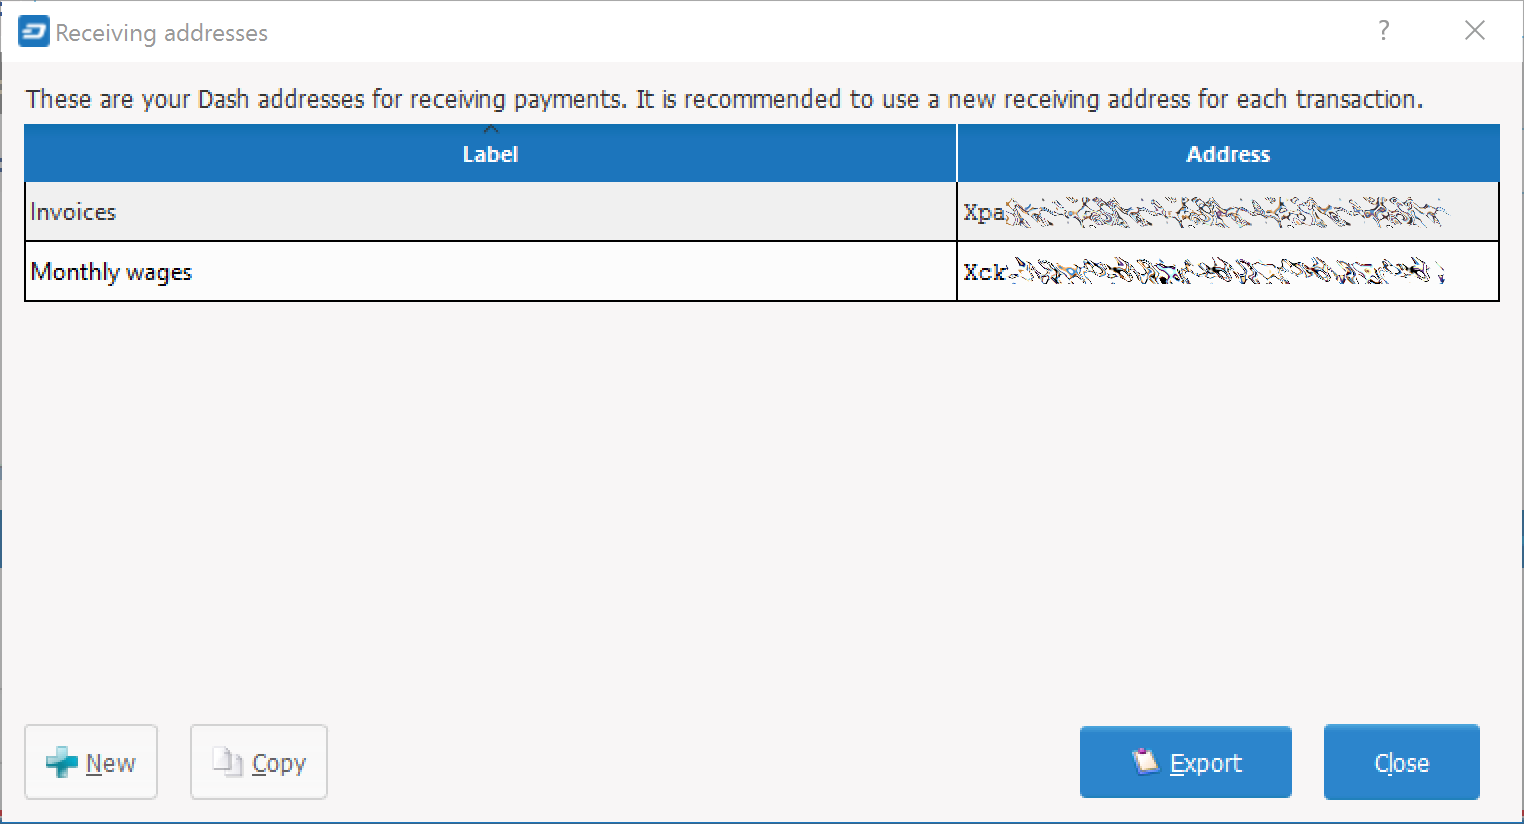This screenshot has width=1524, height=824.
Task: Sort table by the Address column header
Action: pos(1228,154)
